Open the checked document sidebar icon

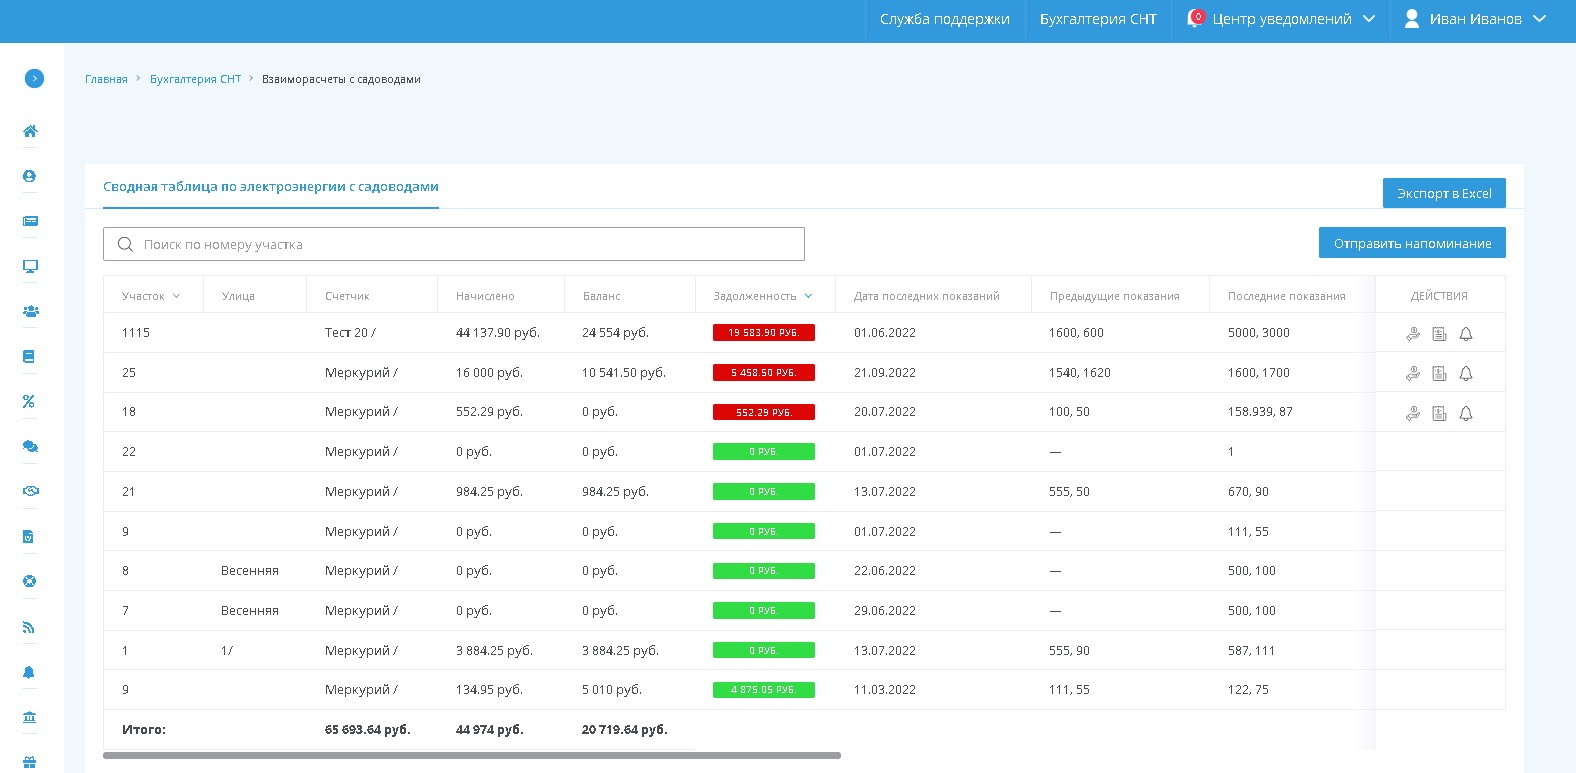click(x=29, y=537)
